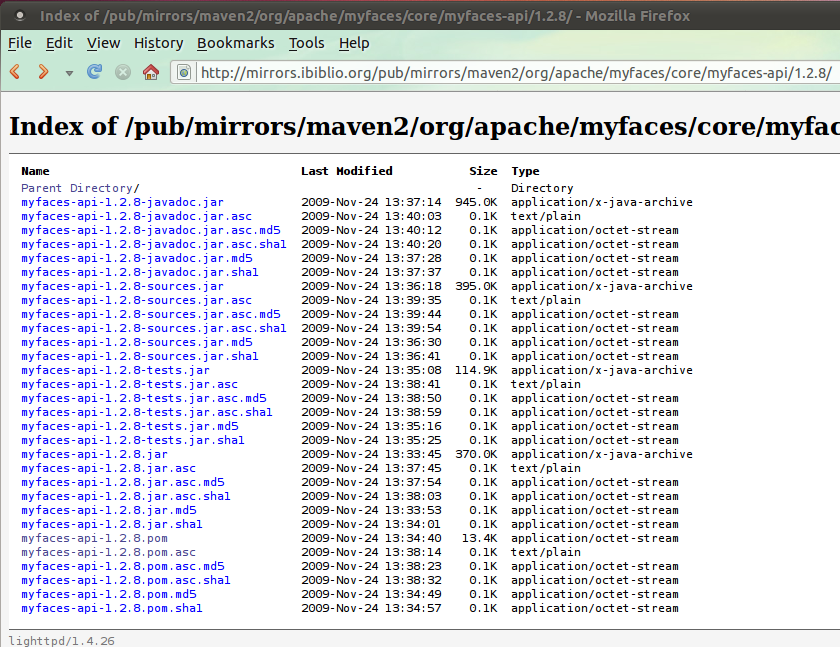840x647 pixels.
Task: Download myfaces-api-1.2.8-tests.jar
Action: pos(115,370)
